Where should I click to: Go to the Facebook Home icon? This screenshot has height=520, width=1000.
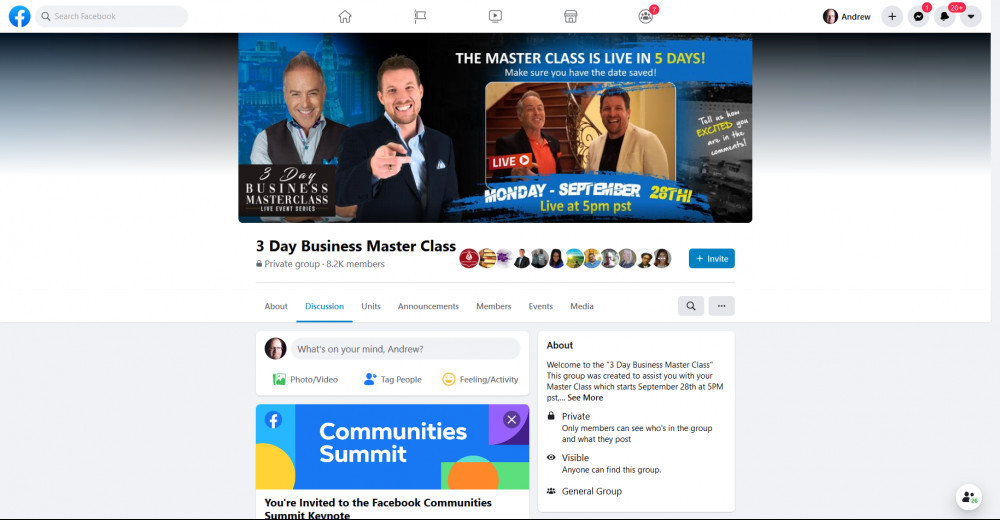344,17
